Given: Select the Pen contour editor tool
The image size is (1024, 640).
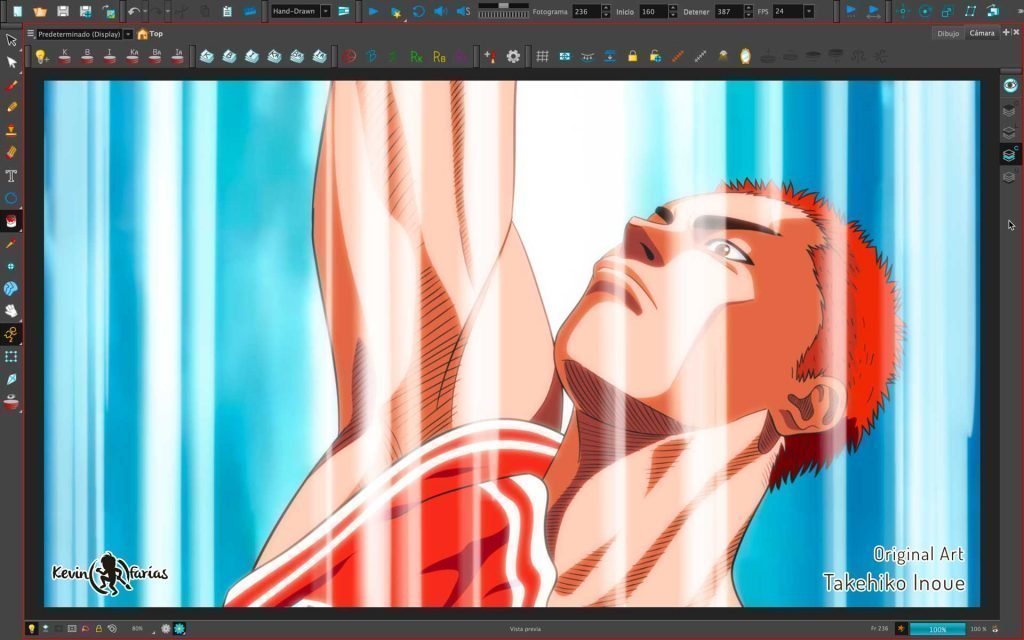Looking at the screenshot, I should [x=11, y=379].
